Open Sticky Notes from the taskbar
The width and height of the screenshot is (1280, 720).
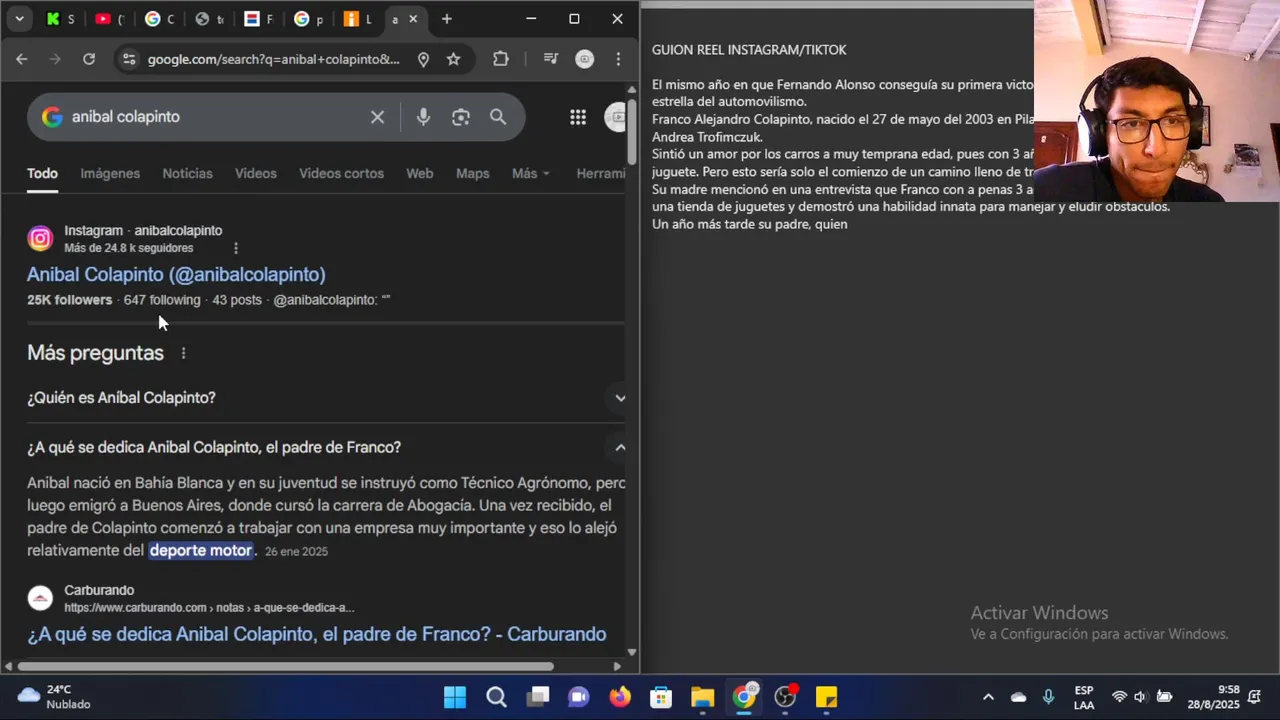(827, 697)
